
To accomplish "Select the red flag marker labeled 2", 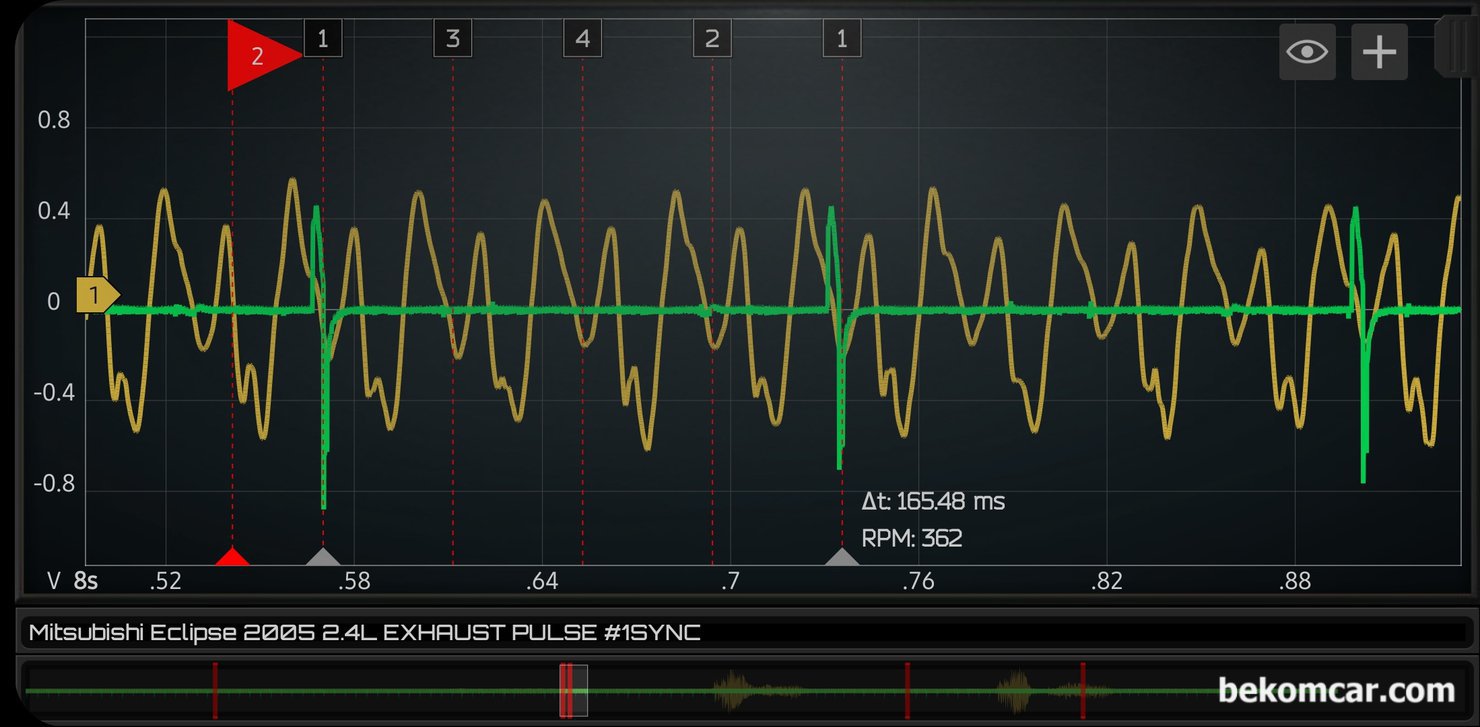I will pos(262,55).
